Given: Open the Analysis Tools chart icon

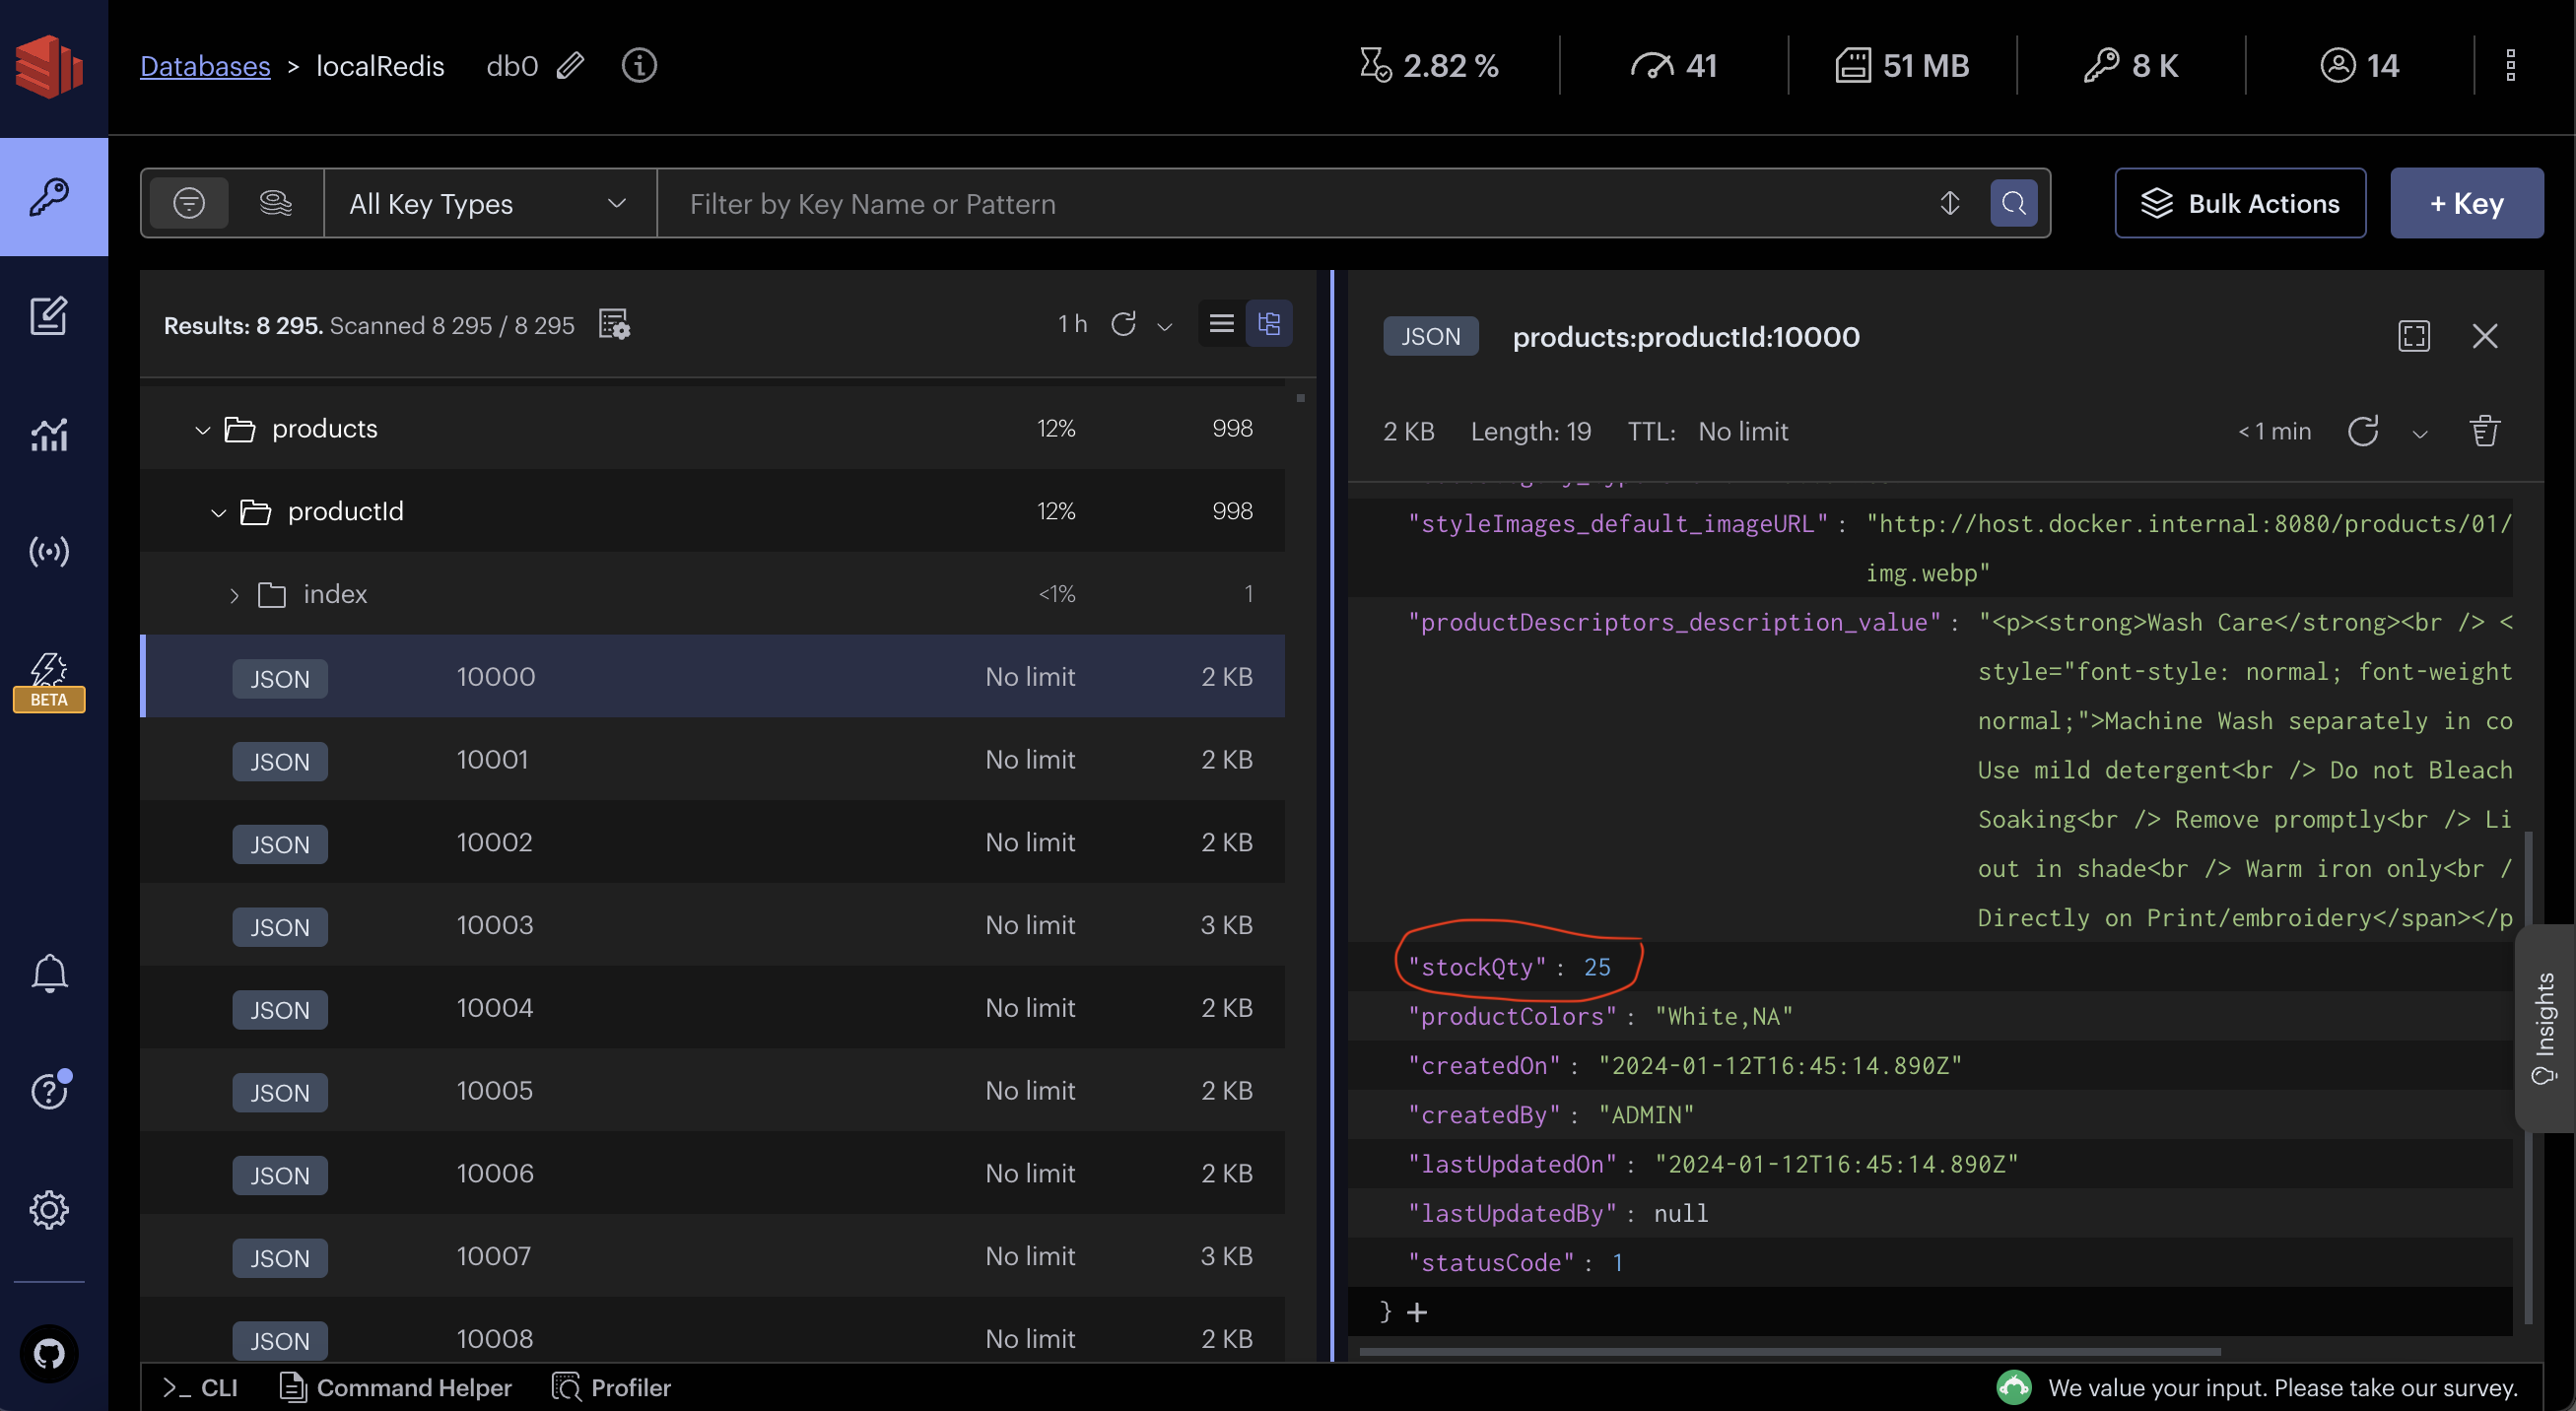Looking at the screenshot, I should coord(49,435).
